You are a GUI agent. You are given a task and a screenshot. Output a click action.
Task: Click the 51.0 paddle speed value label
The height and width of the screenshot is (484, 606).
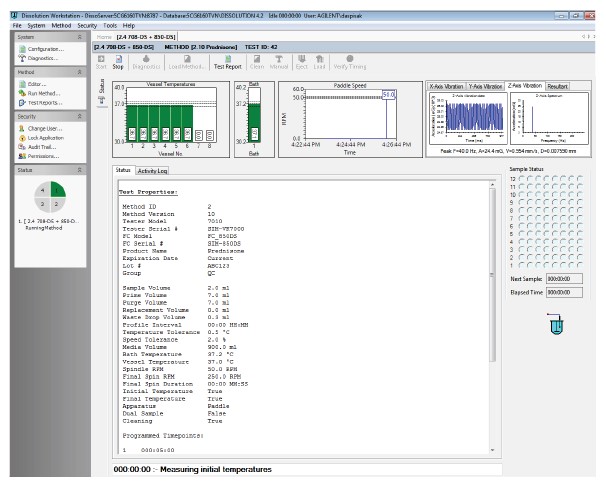[388, 95]
